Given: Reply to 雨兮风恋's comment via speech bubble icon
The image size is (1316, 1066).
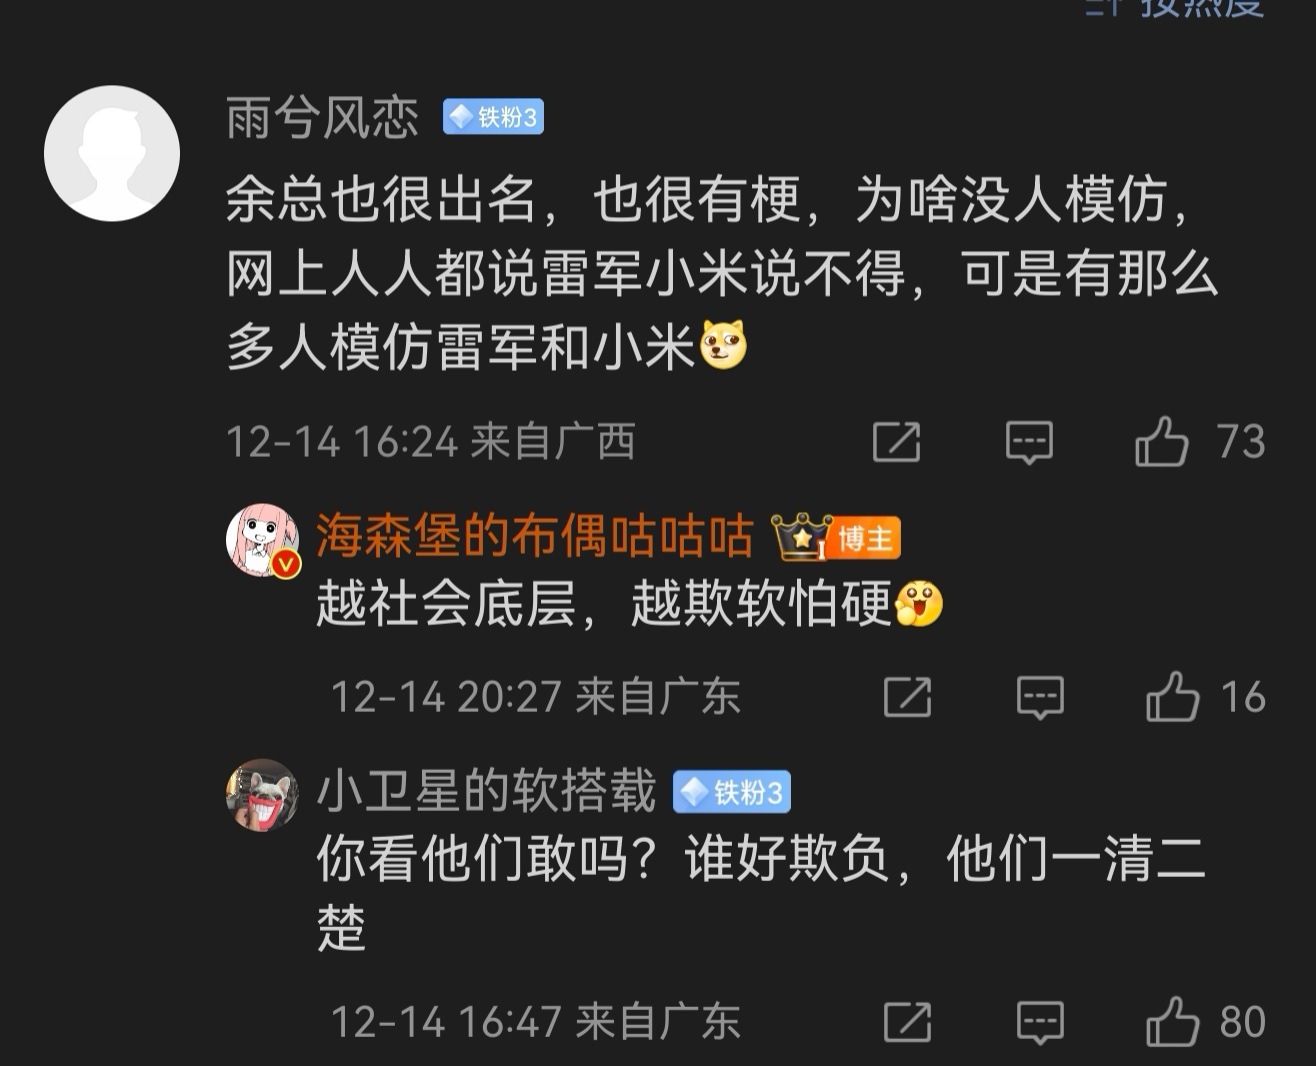Looking at the screenshot, I should [x=1029, y=442].
